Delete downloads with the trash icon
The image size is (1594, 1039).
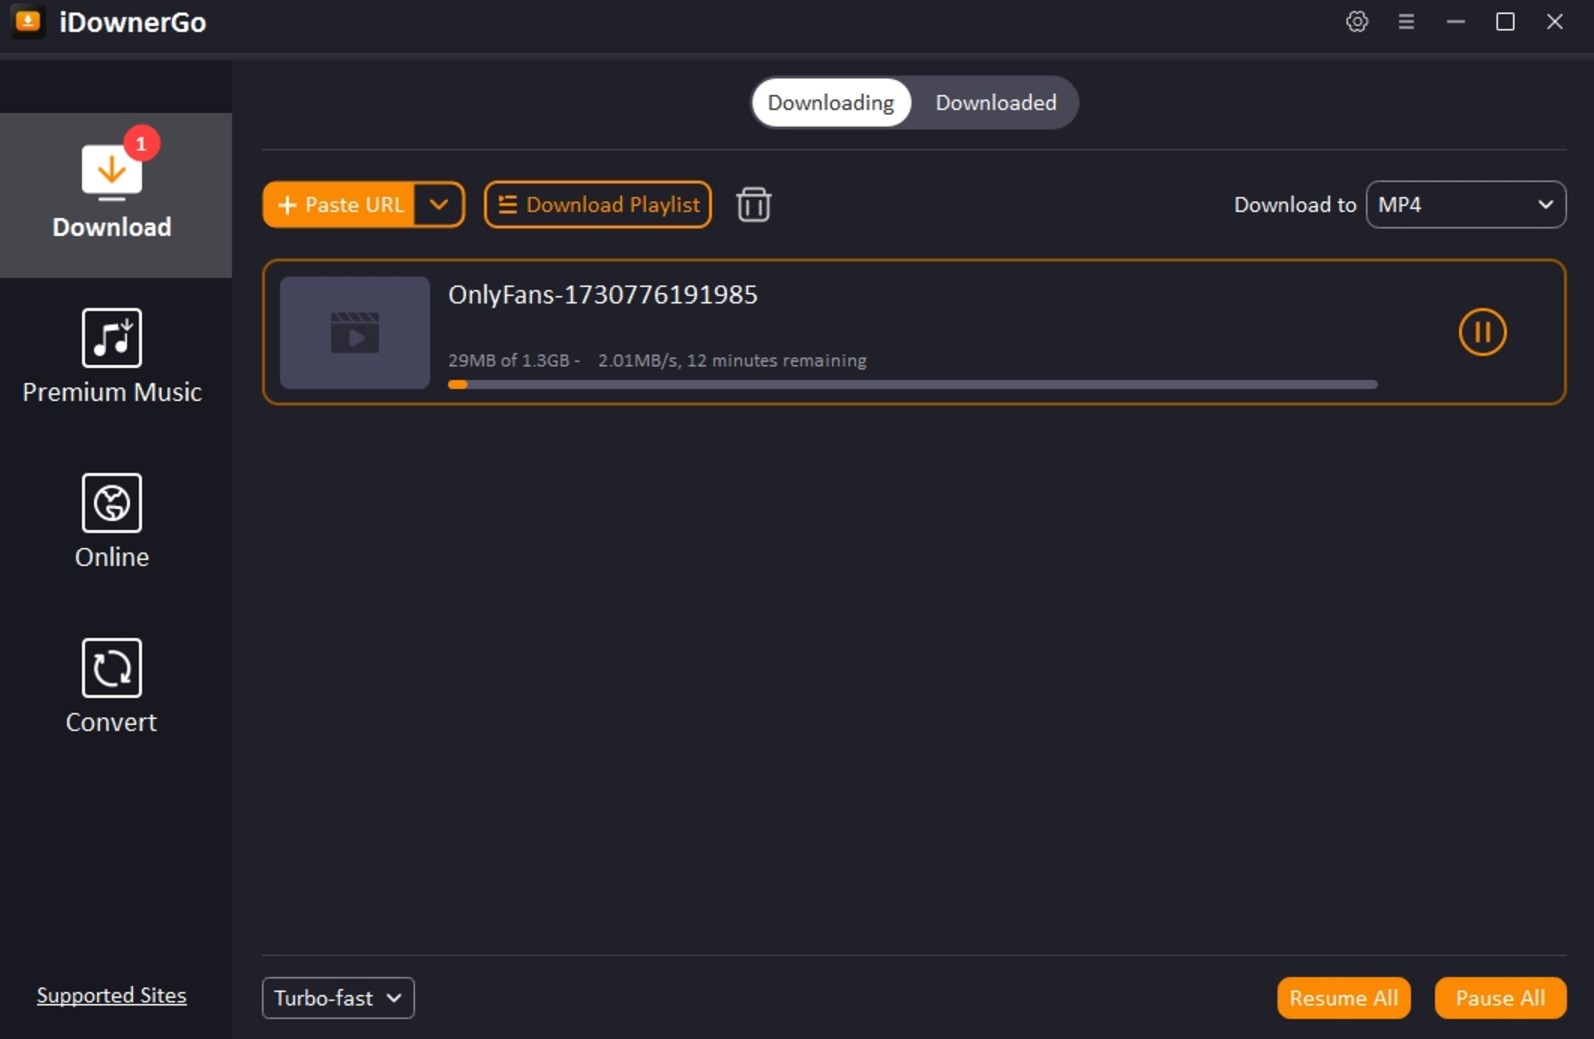753,205
